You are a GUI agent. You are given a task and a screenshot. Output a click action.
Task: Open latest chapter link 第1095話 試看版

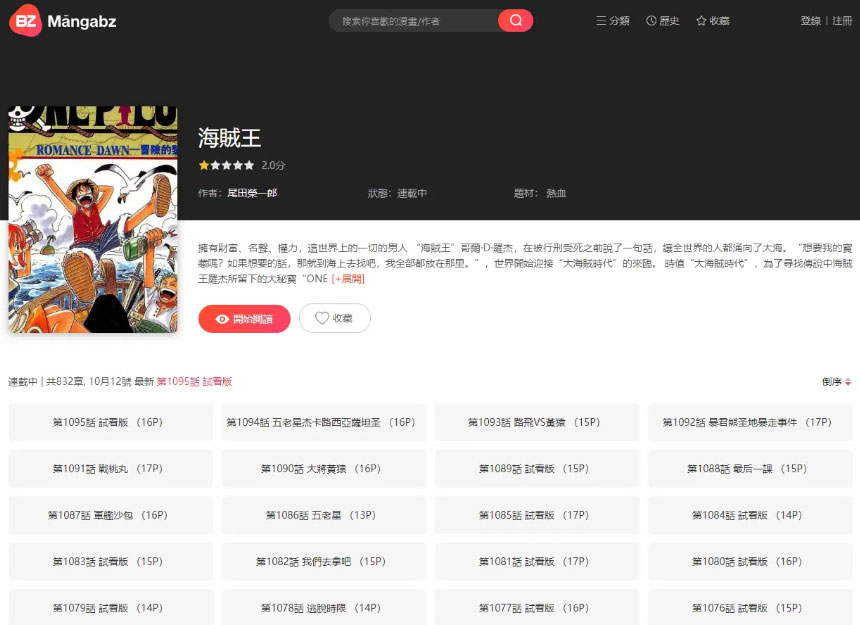194,382
